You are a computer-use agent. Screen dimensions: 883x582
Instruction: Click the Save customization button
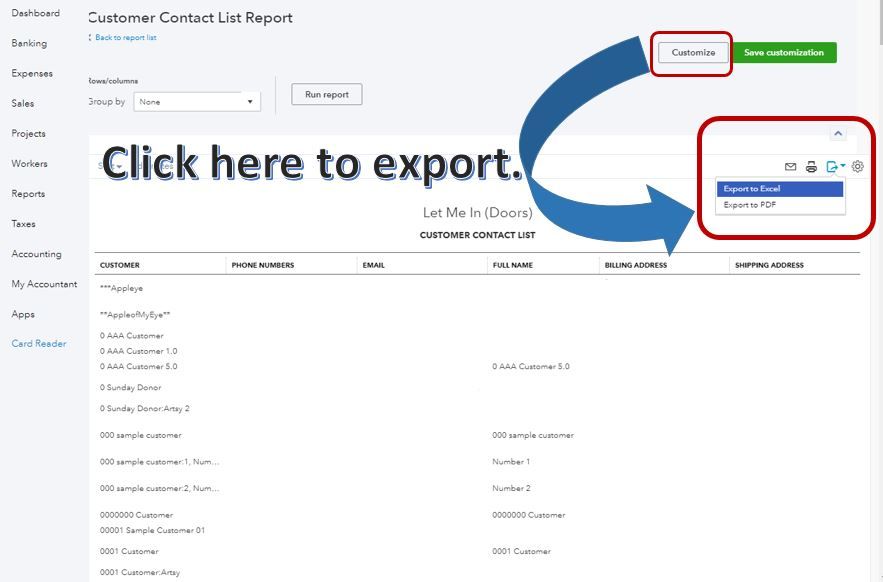pos(783,52)
